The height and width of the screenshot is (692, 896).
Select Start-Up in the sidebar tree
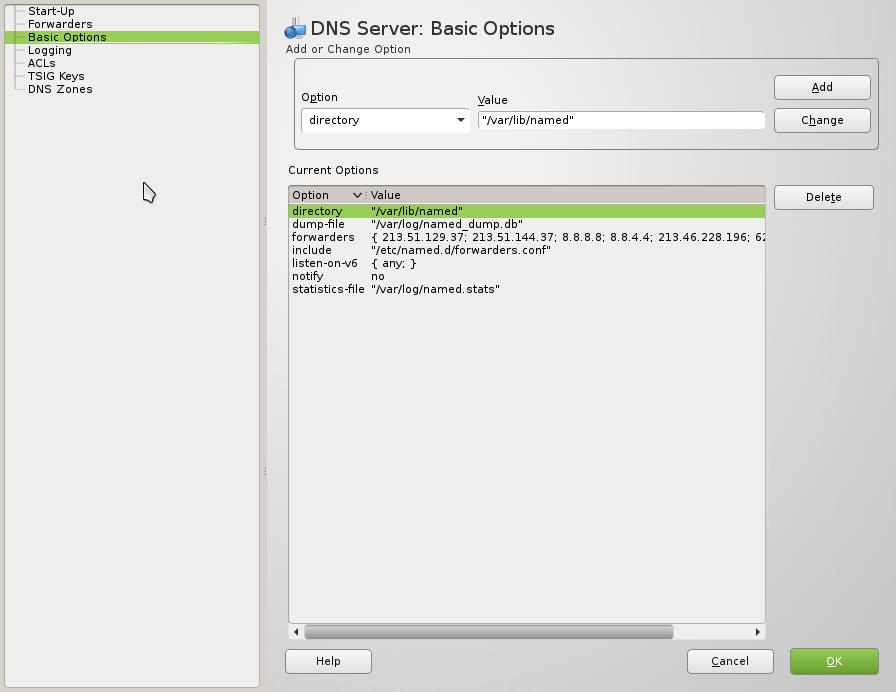[51, 11]
